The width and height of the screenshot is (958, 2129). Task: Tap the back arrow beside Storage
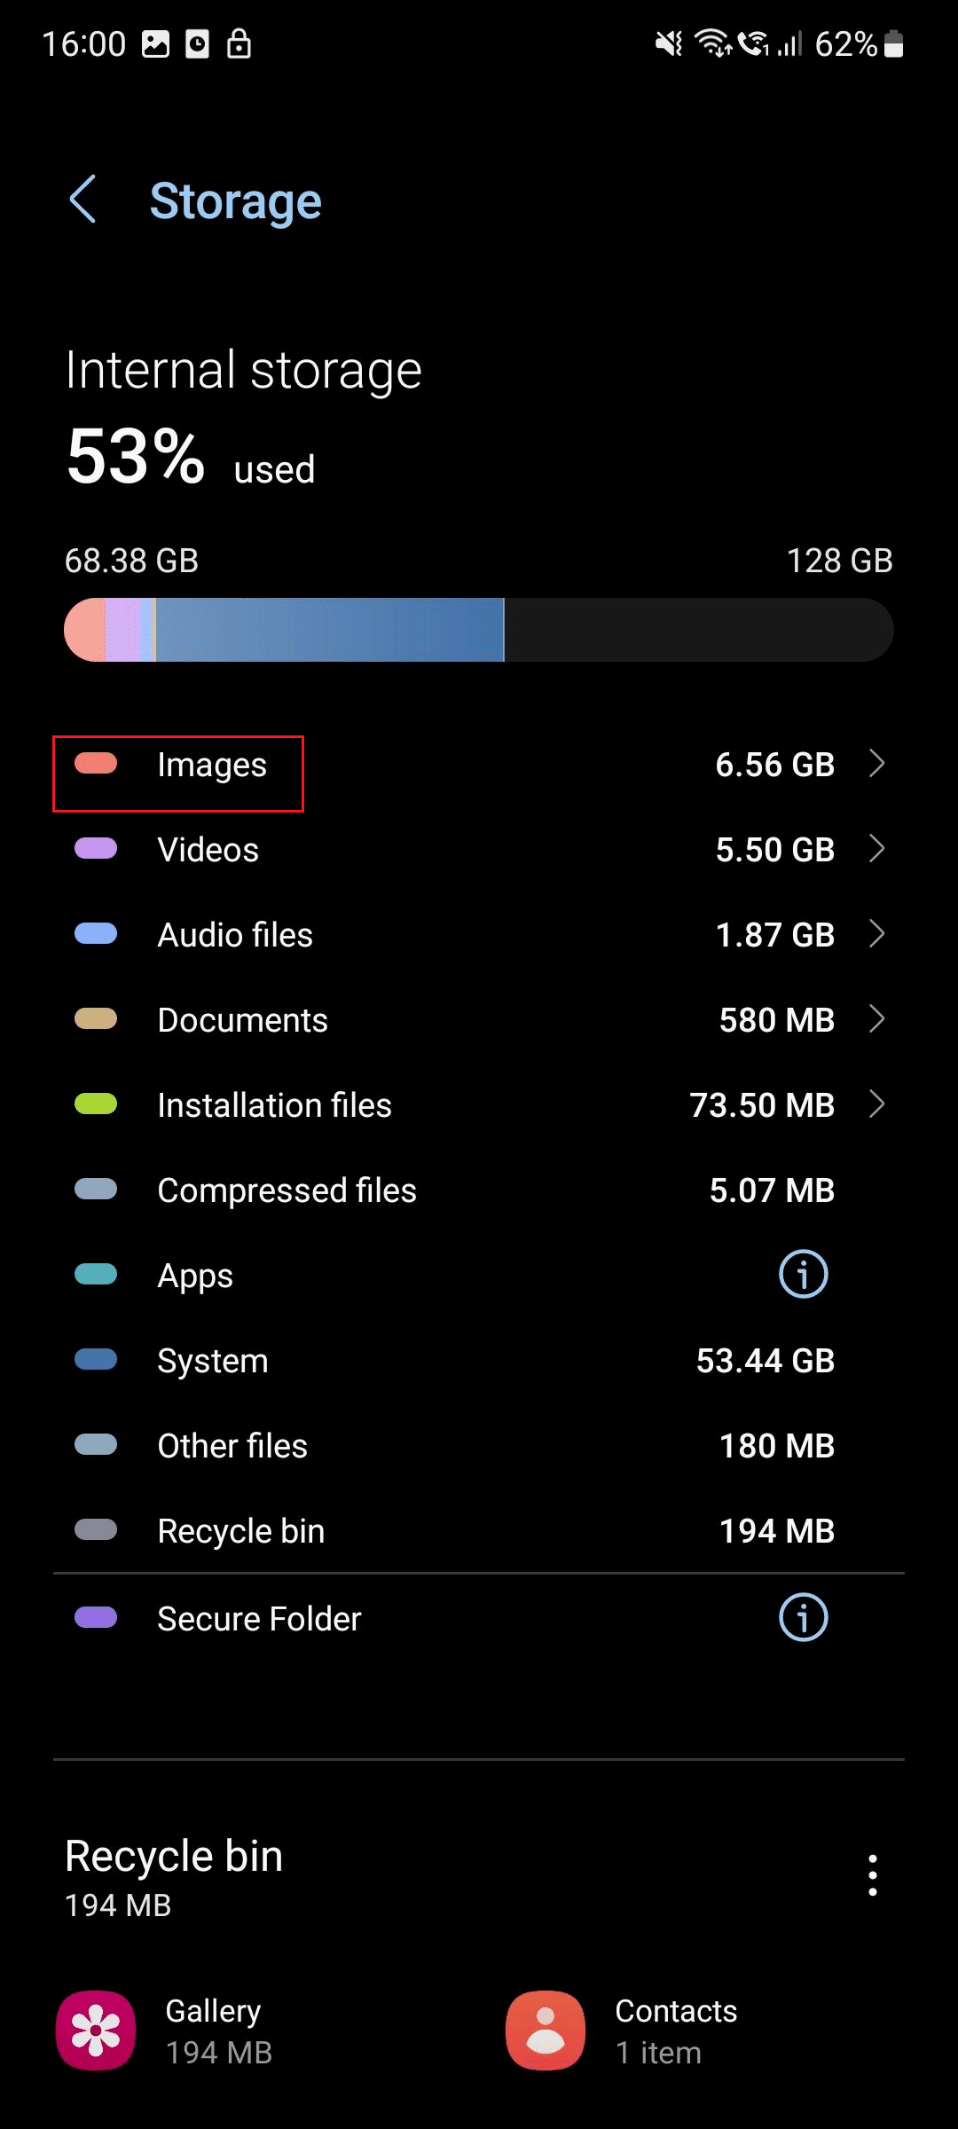(83, 199)
